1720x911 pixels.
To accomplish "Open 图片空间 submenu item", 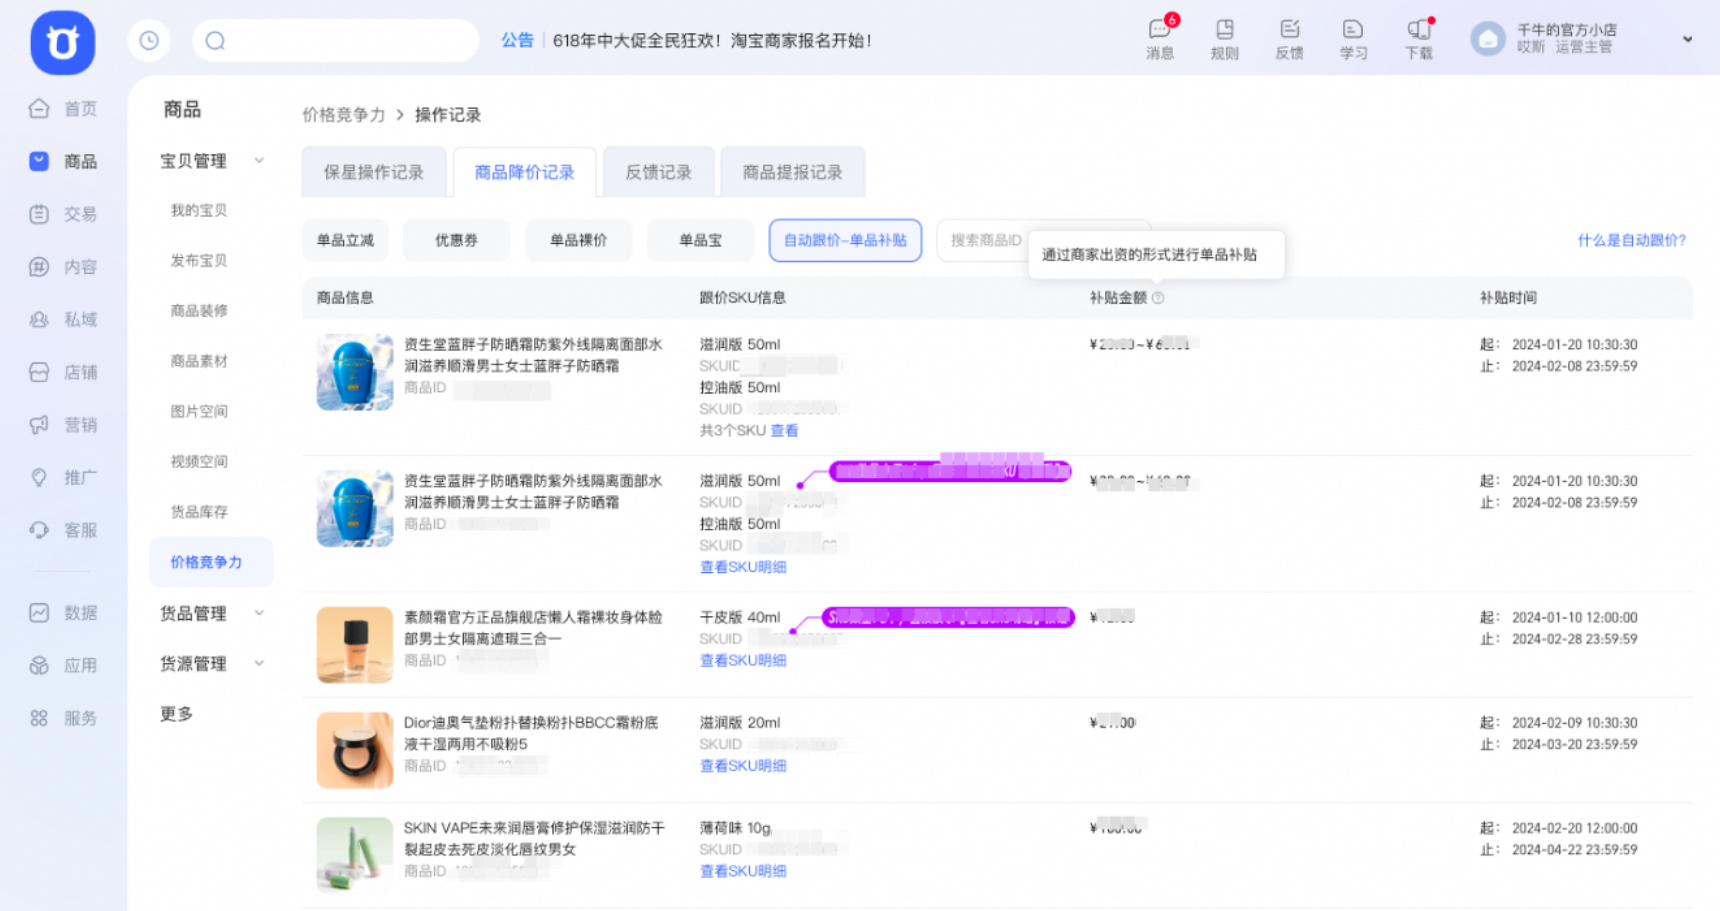I will tap(199, 411).
